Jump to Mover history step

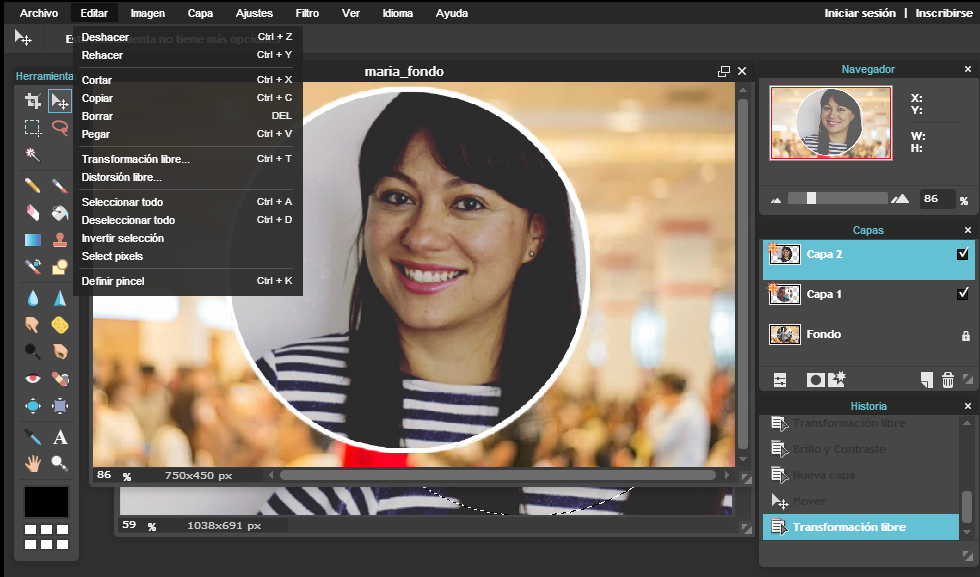[861, 501]
